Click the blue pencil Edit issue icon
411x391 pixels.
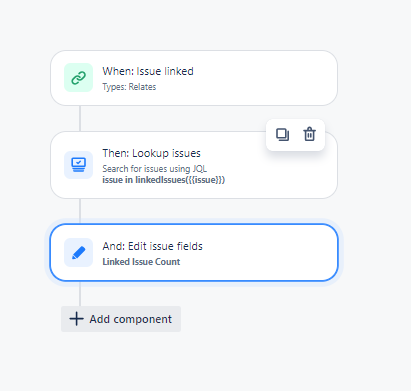[x=78, y=252]
